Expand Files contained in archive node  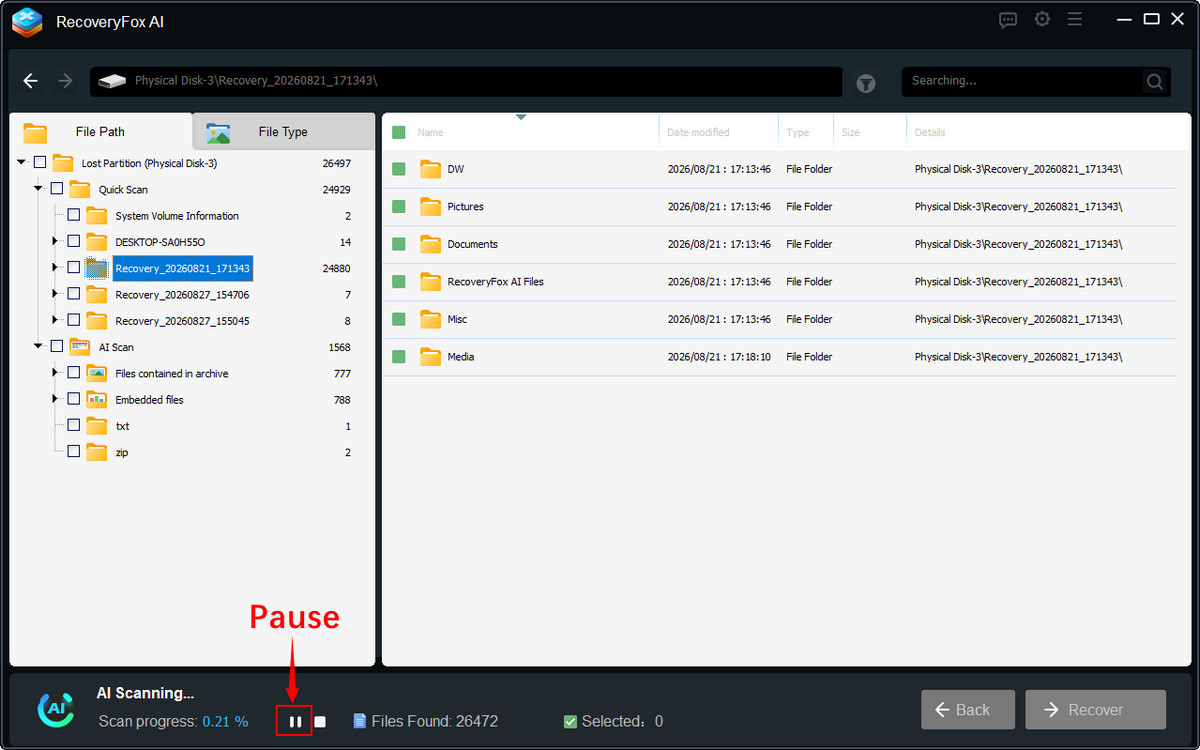point(55,373)
